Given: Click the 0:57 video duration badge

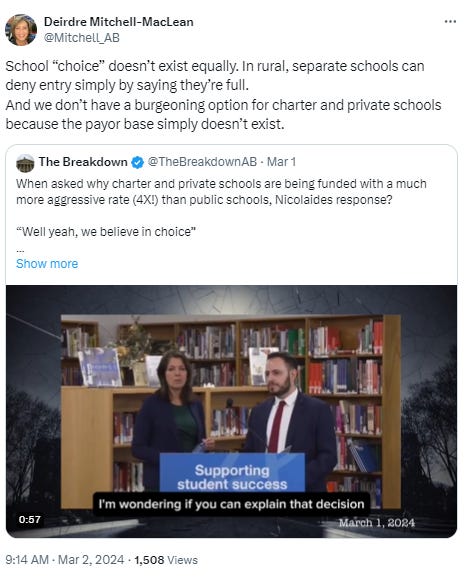Looking at the screenshot, I should (x=30, y=519).
